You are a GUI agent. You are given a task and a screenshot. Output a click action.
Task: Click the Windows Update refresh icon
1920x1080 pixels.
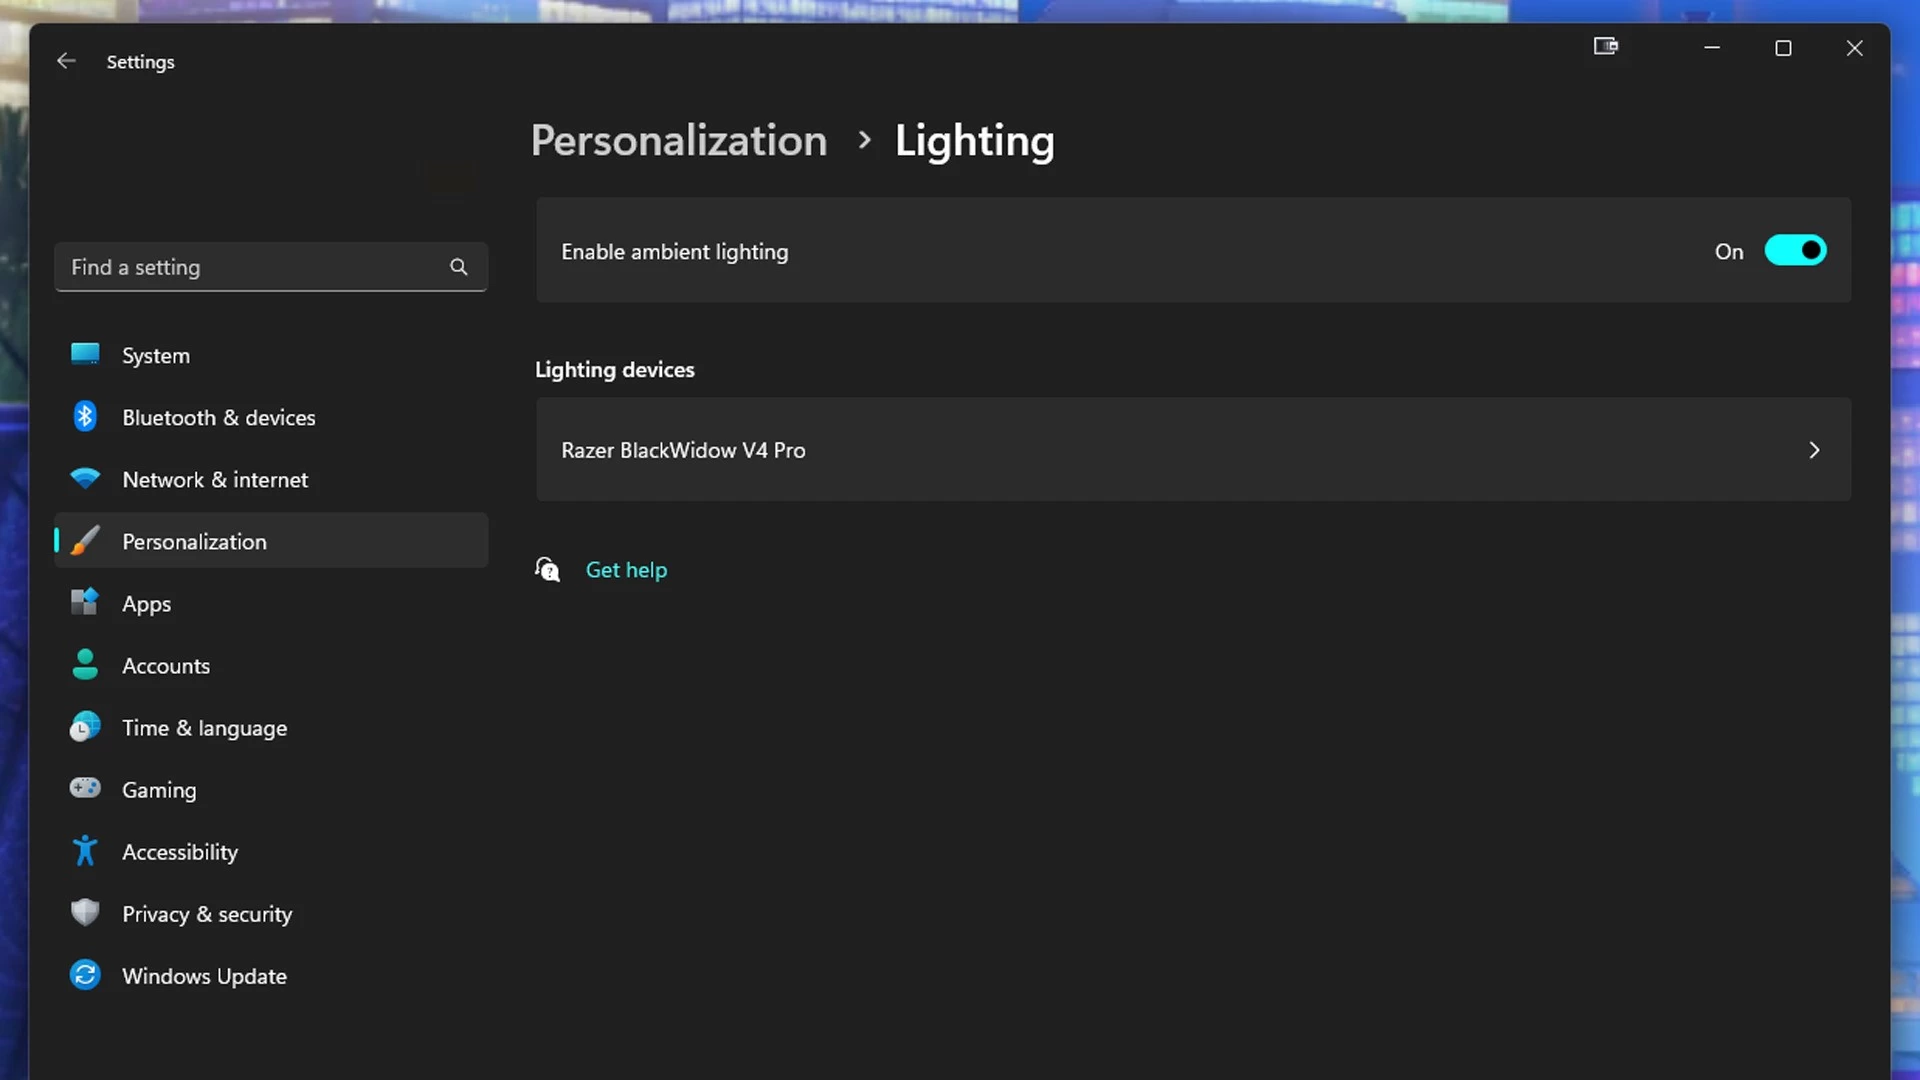[x=85, y=975]
